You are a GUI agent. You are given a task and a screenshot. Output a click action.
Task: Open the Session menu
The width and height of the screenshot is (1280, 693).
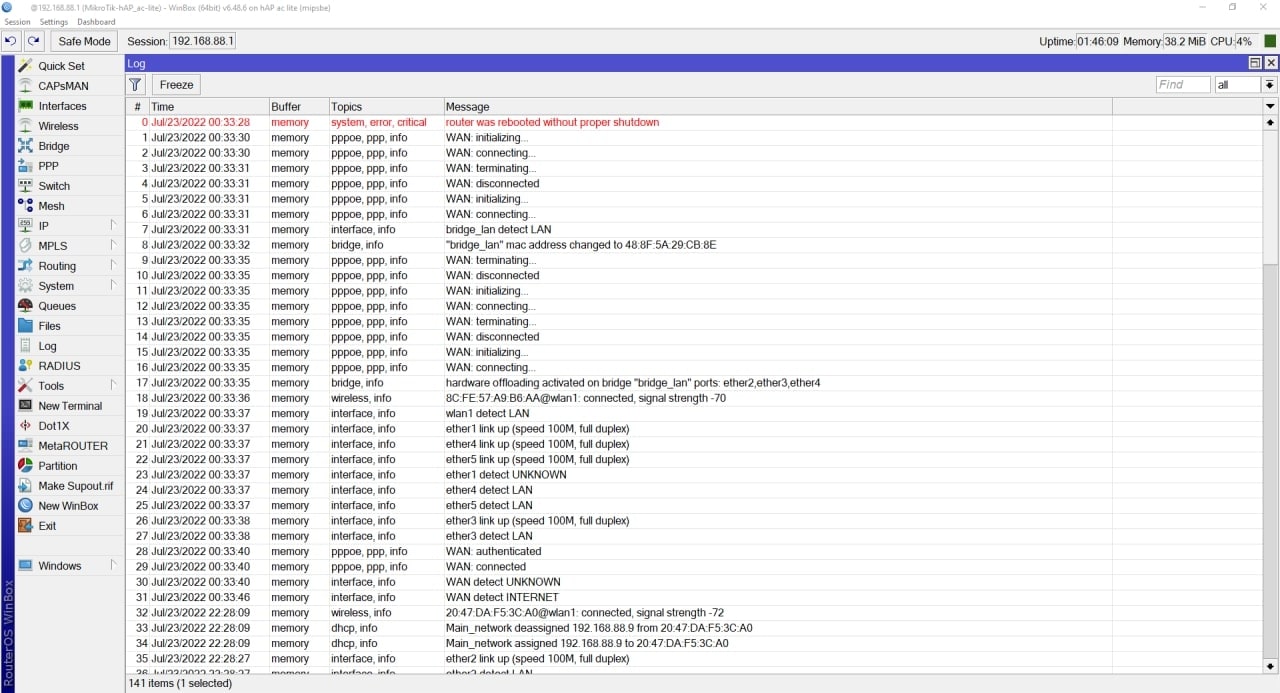tap(17, 22)
